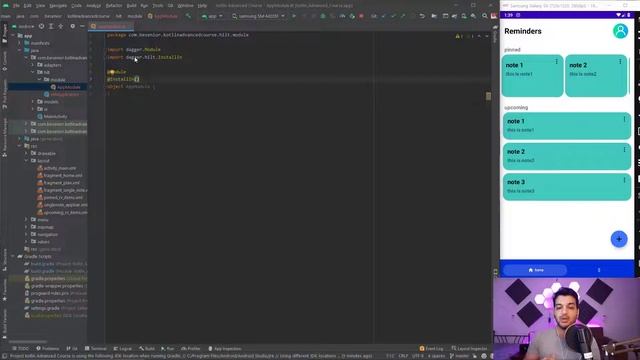
Task: Open the File menu
Action: click(16, 6)
